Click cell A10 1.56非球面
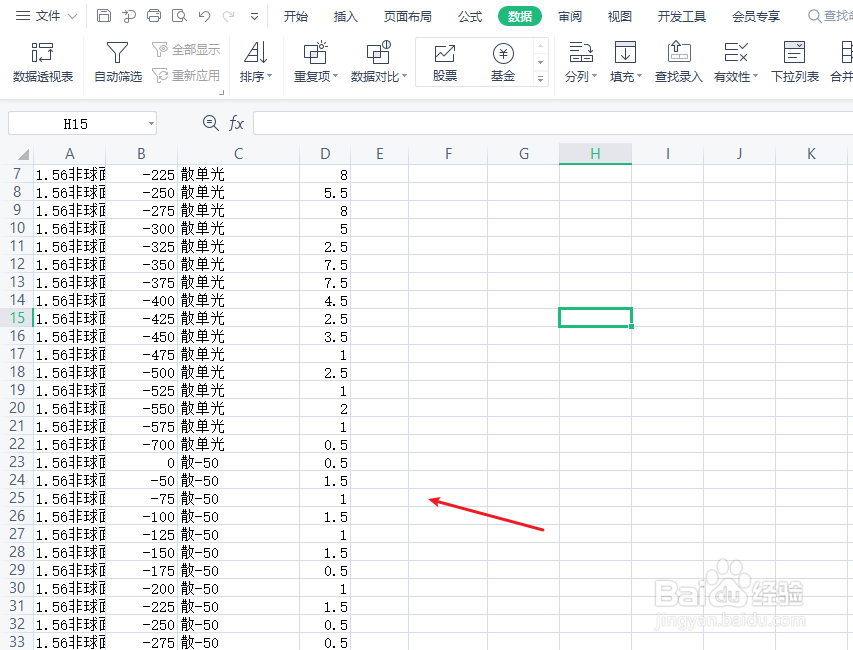Screen dimensions: 853x650 (70, 228)
